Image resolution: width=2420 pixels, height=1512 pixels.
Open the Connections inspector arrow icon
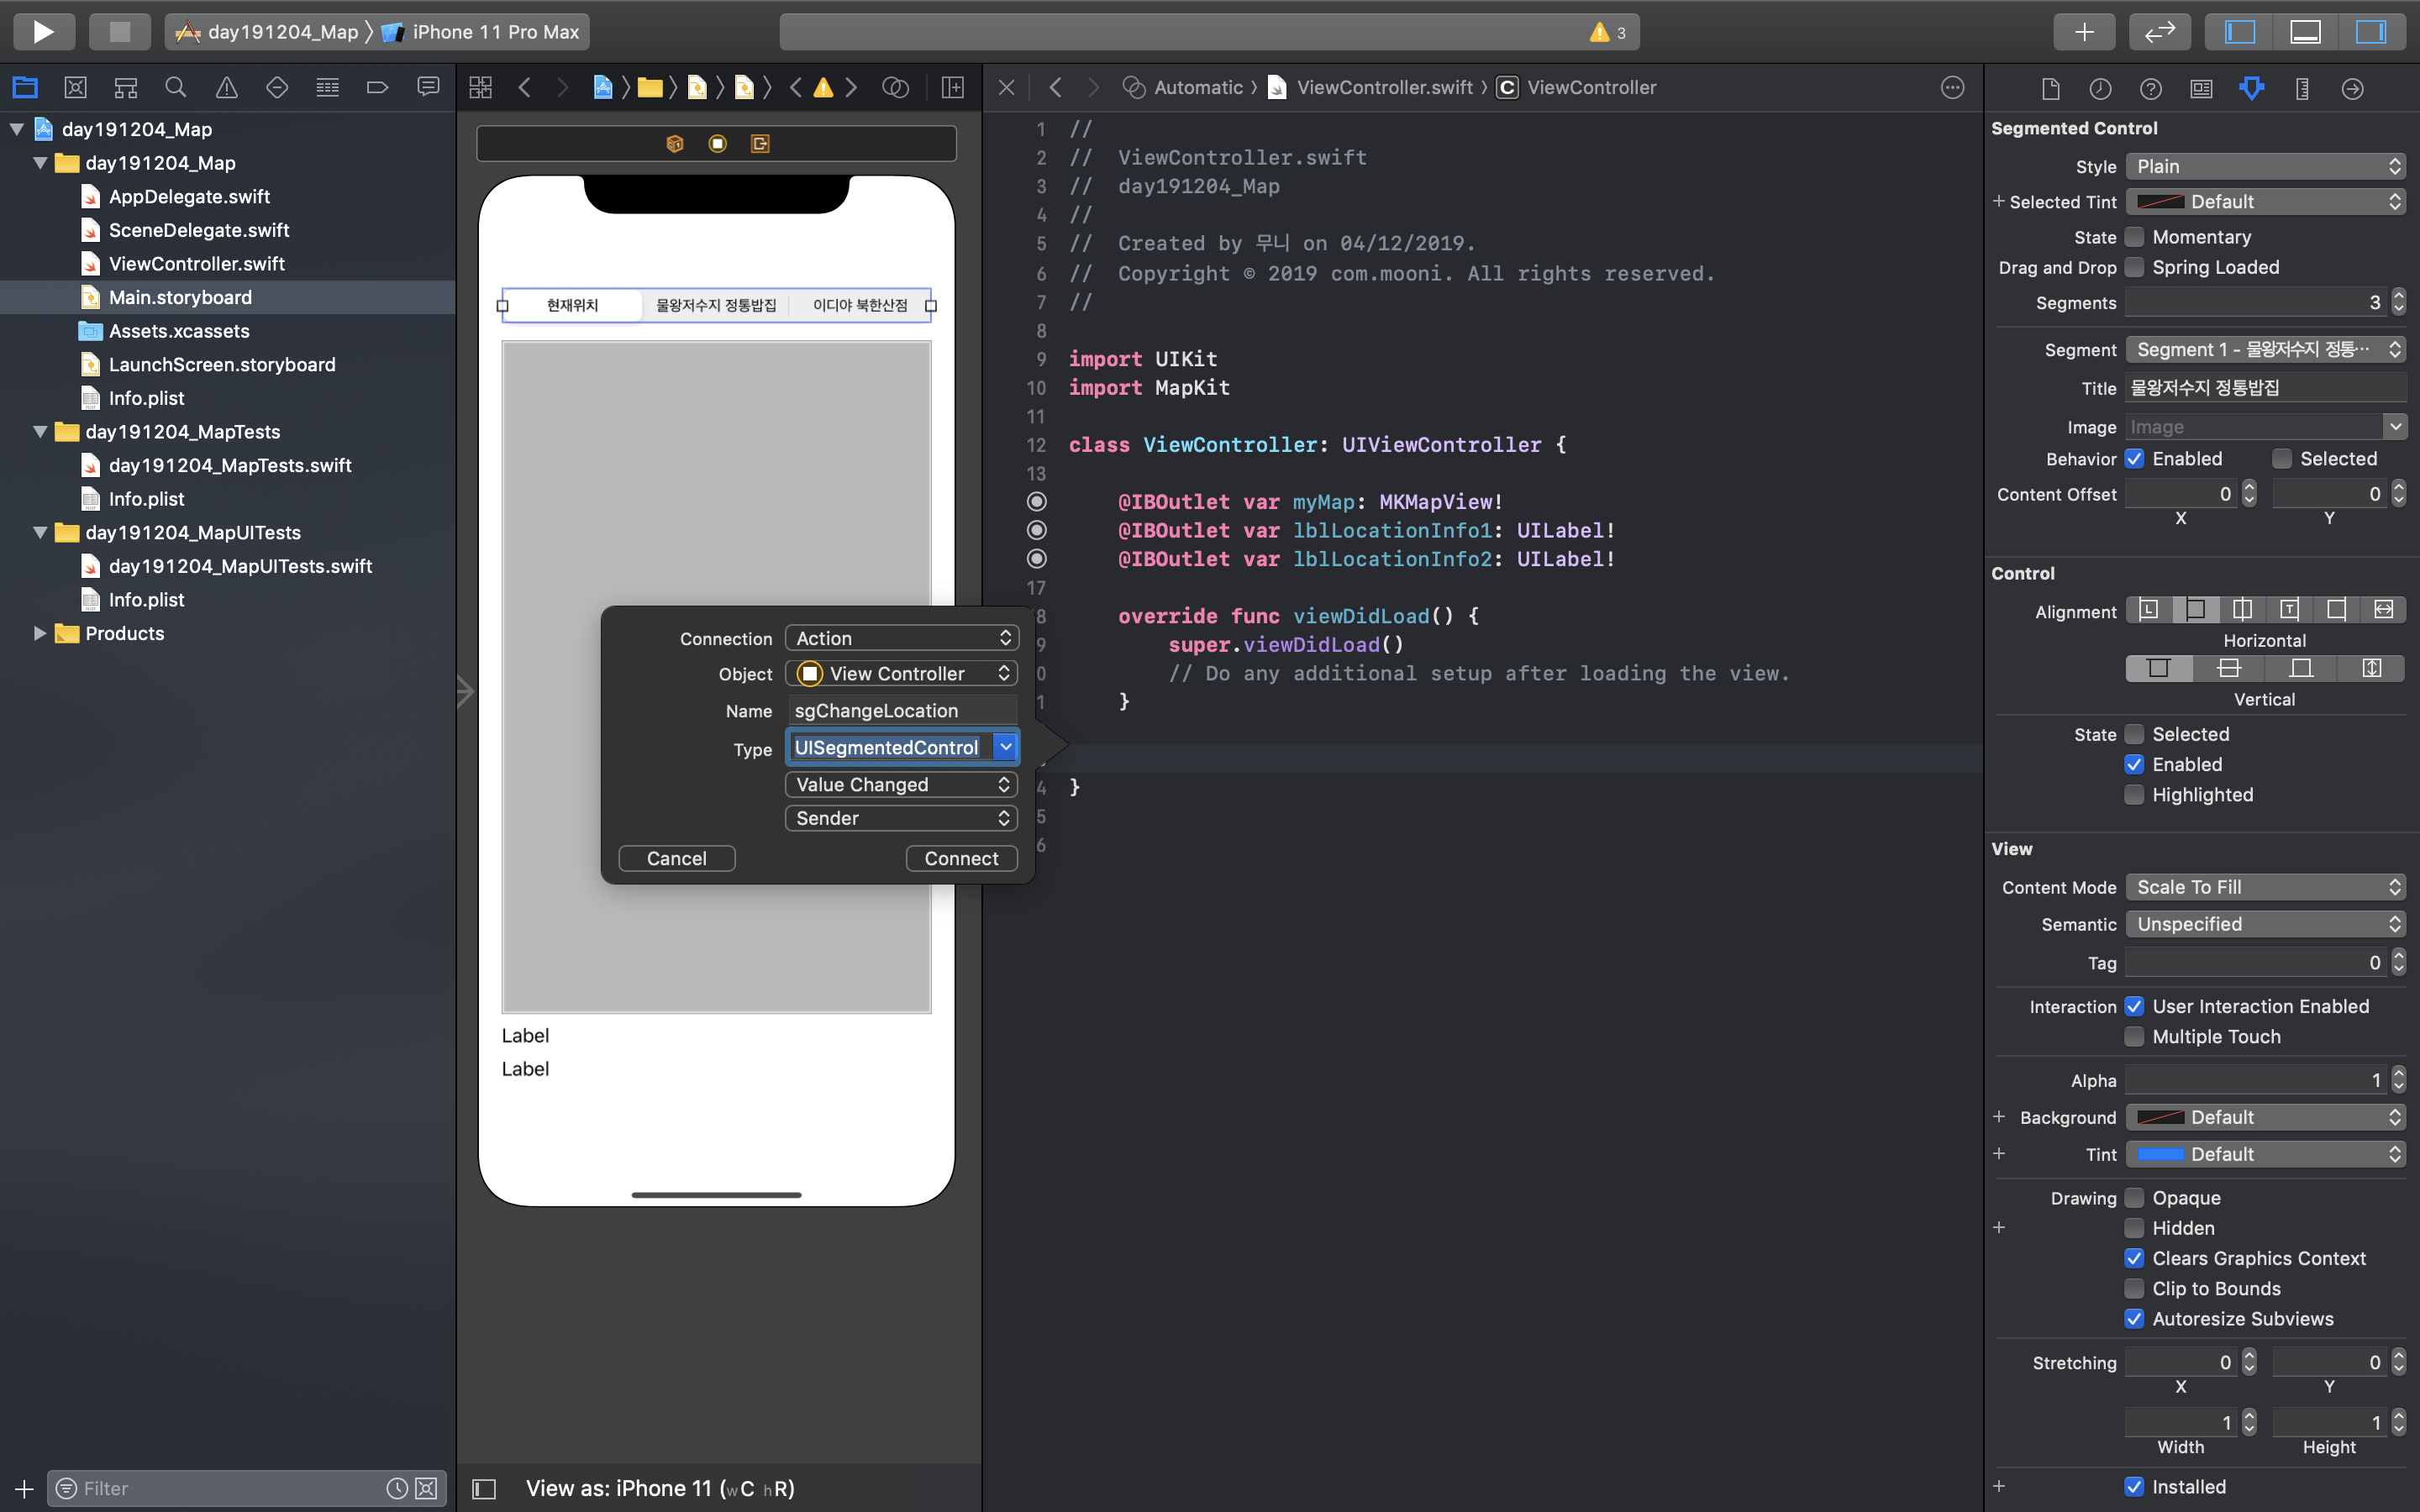pos(2352,88)
